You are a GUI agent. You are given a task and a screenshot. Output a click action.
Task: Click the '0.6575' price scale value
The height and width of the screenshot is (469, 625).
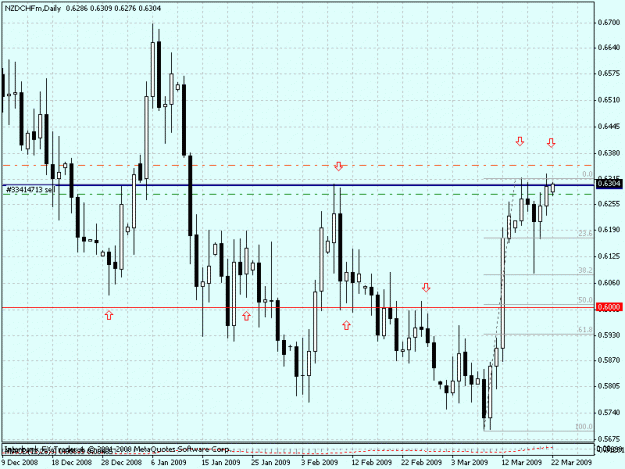click(609, 74)
